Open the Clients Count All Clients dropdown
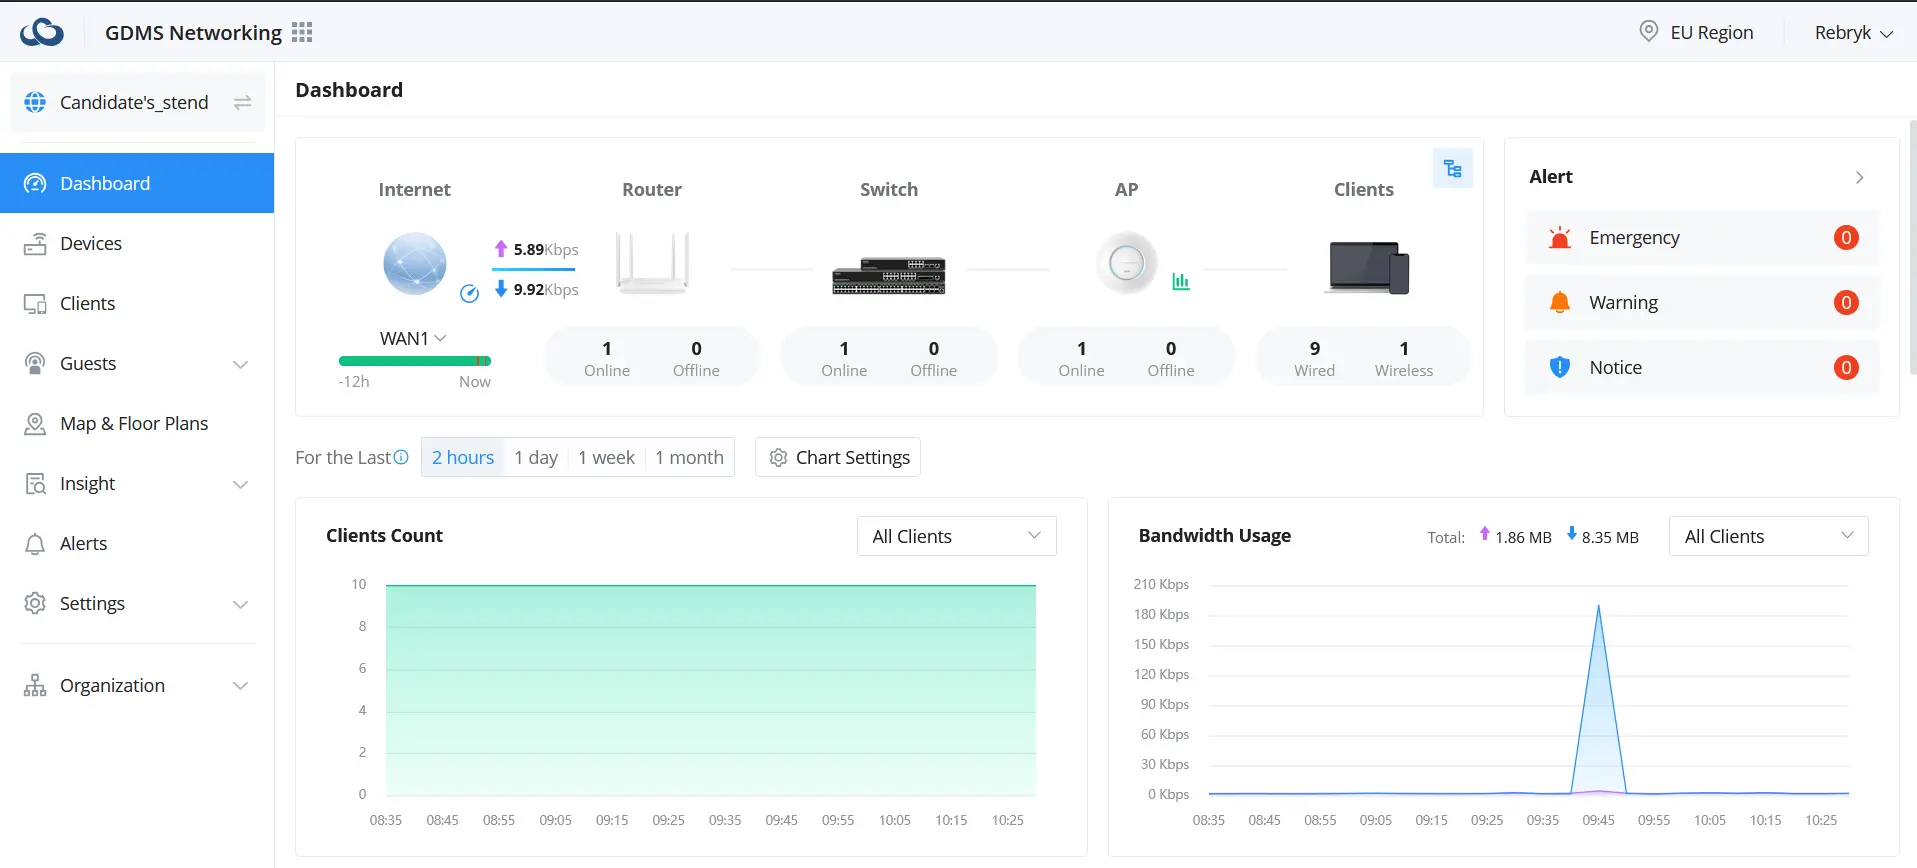Image resolution: width=1917 pixels, height=868 pixels. (x=956, y=536)
